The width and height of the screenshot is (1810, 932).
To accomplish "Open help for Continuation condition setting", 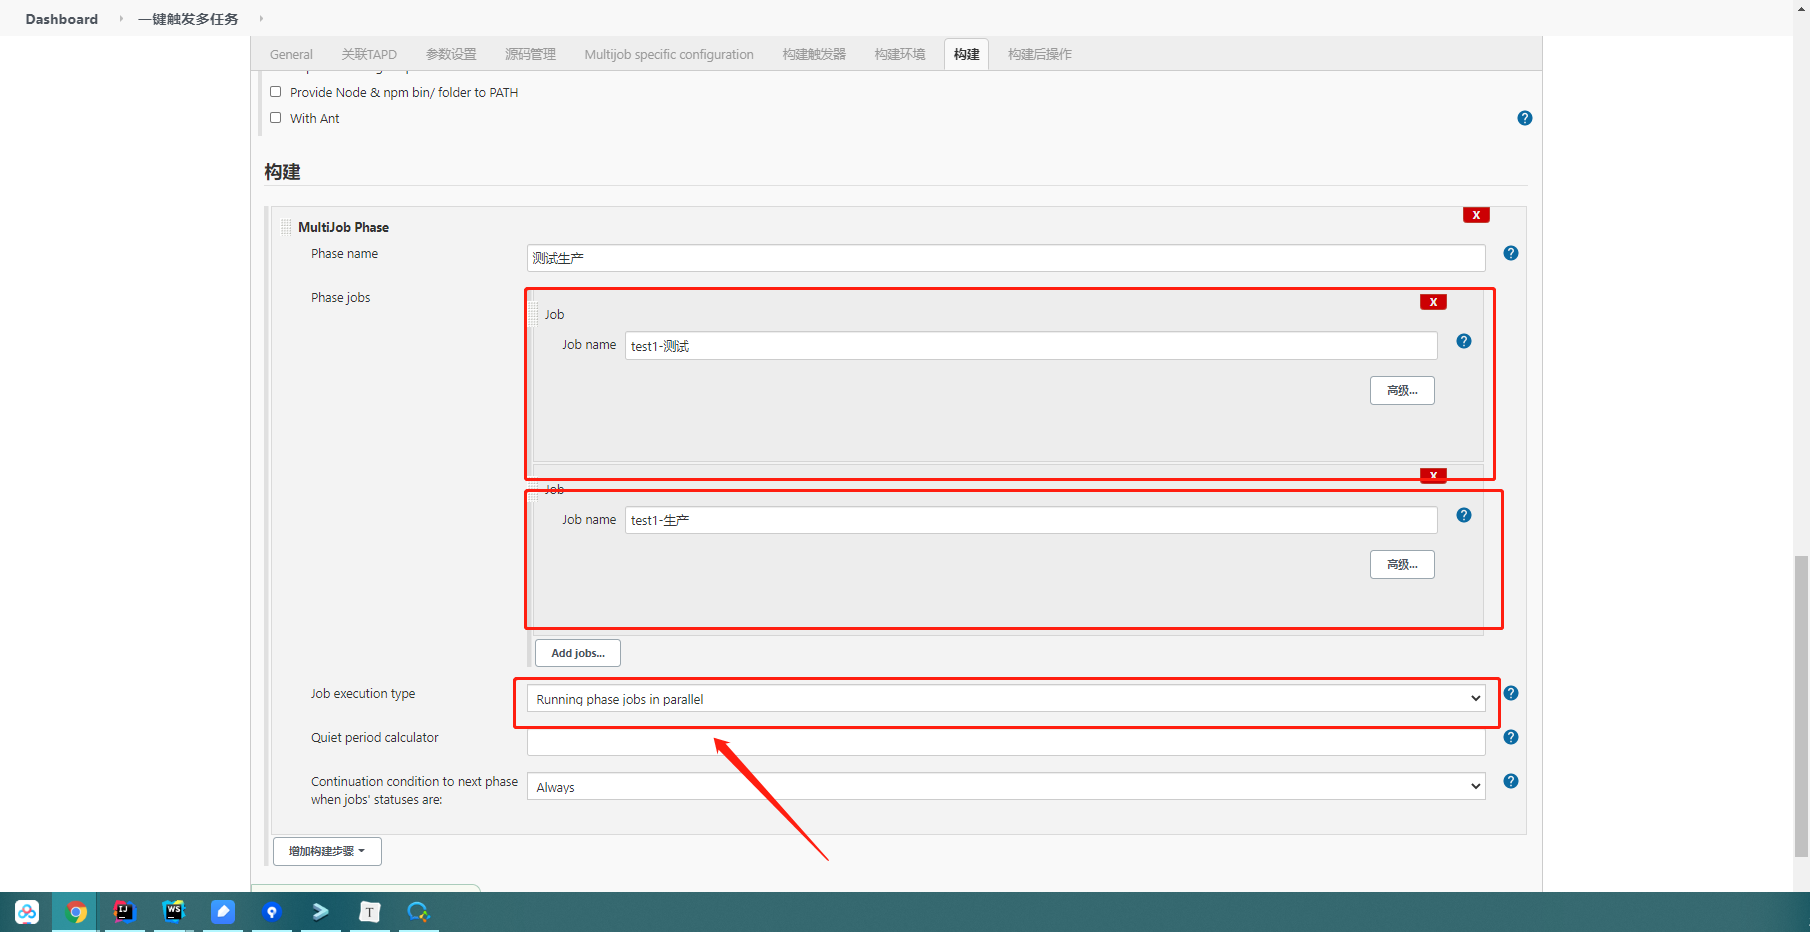I will [1510, 781].
